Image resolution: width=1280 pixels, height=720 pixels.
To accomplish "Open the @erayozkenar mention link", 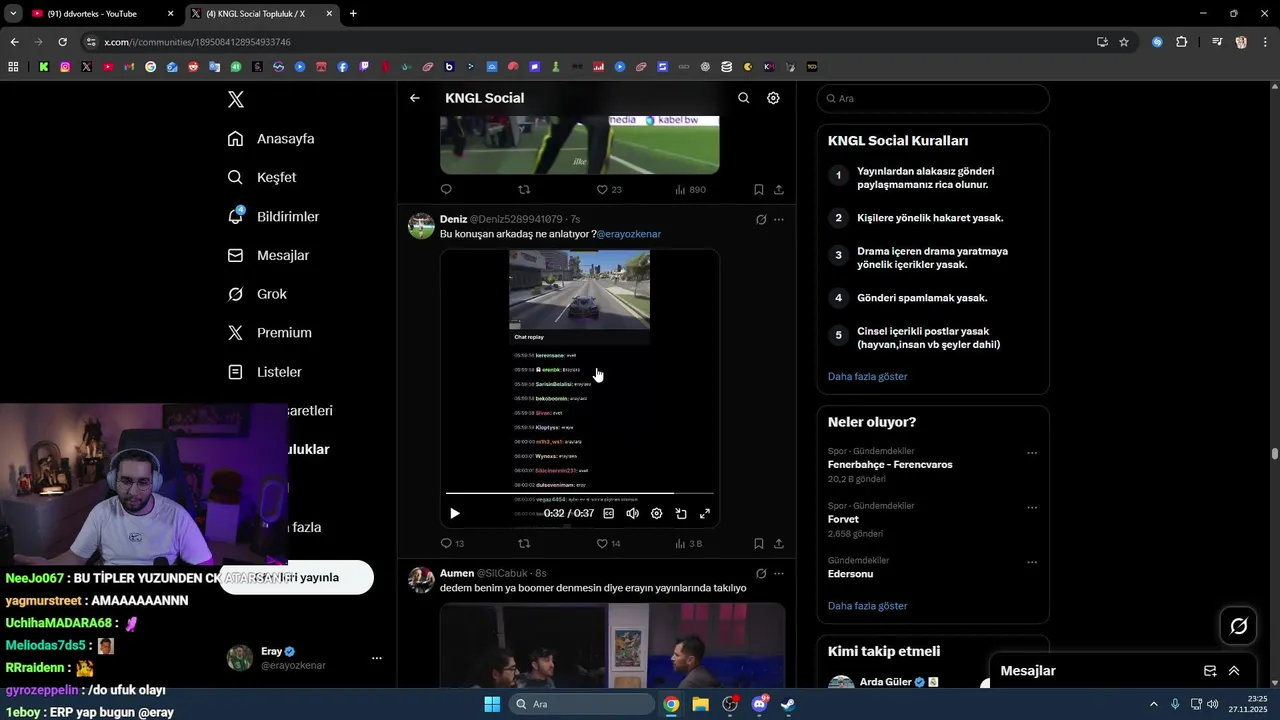I will (x=629, y=234).
